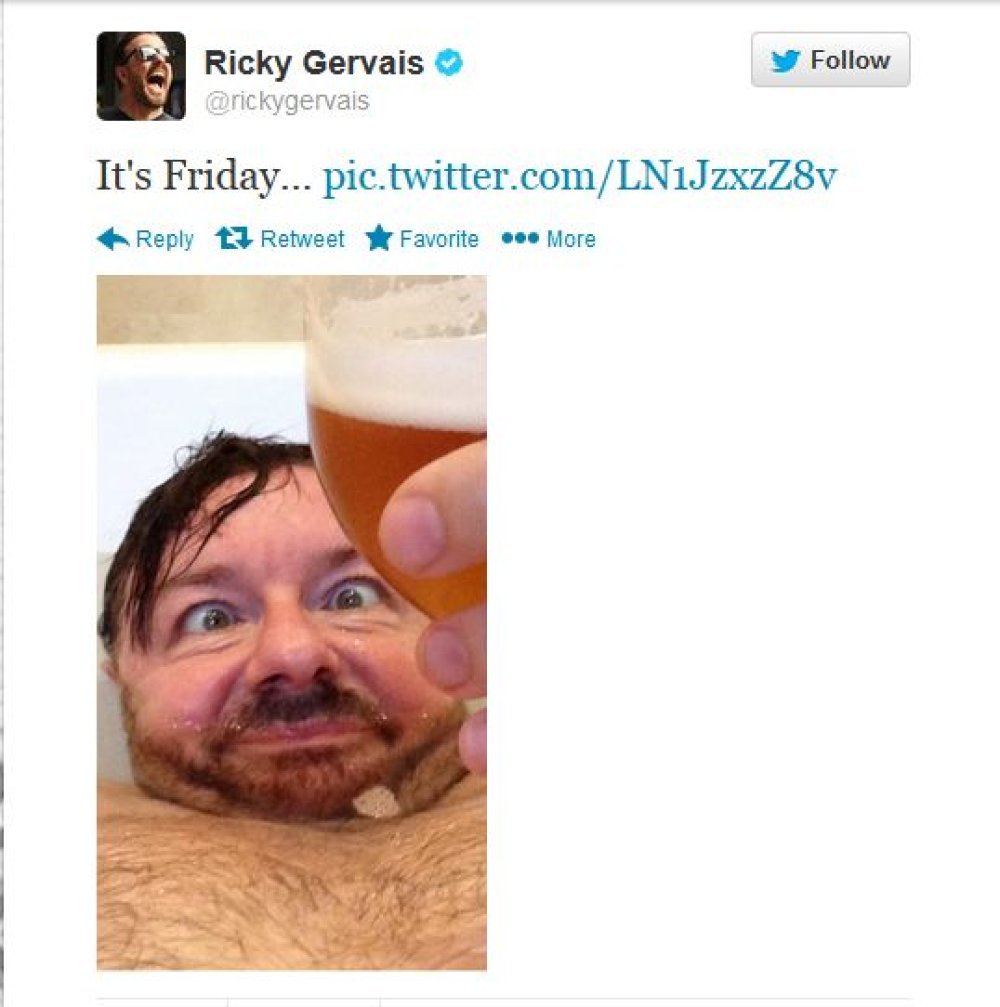The image size is (1000, 1007).
Task: Click the Twitter bird on Follow button
Action: pyautogui.click(x=785, y=60)
